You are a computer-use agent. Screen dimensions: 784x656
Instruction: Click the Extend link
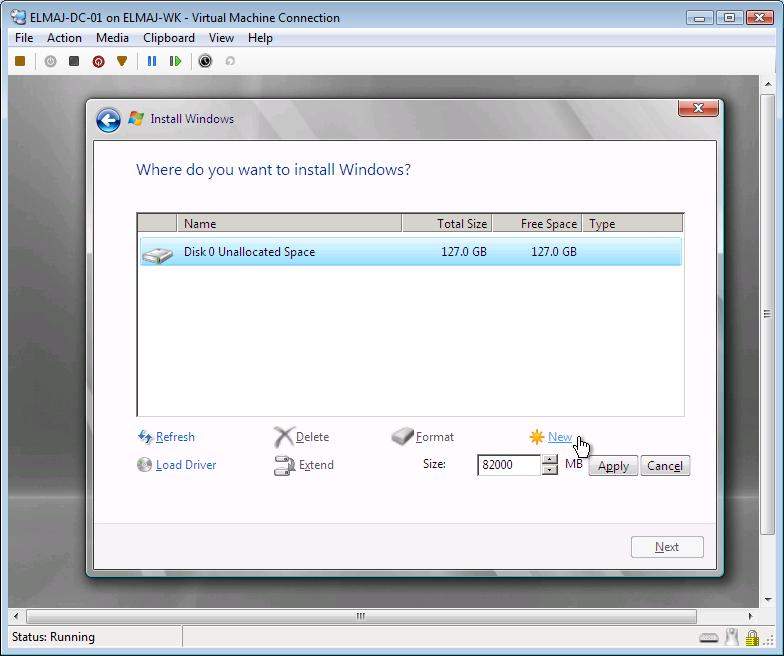click(316, 465)
